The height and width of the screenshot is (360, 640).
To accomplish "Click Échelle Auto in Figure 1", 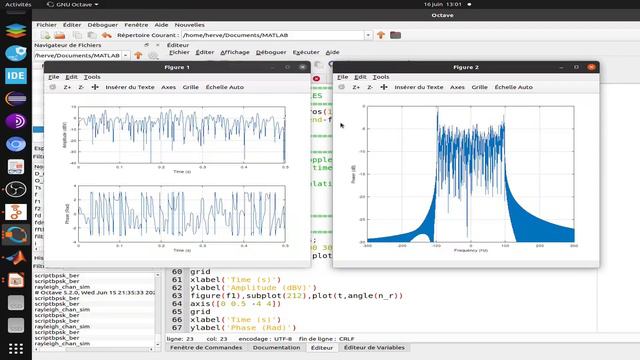I will click(224, 87).
